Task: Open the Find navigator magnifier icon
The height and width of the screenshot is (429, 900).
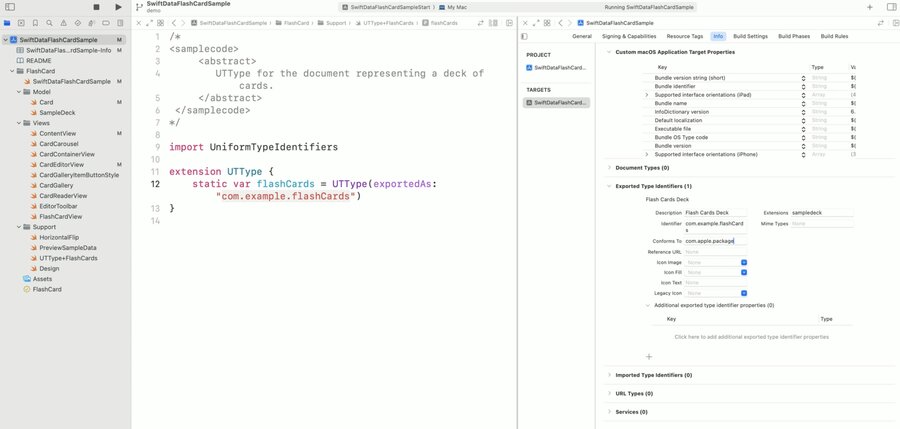Action: [49, 23]
